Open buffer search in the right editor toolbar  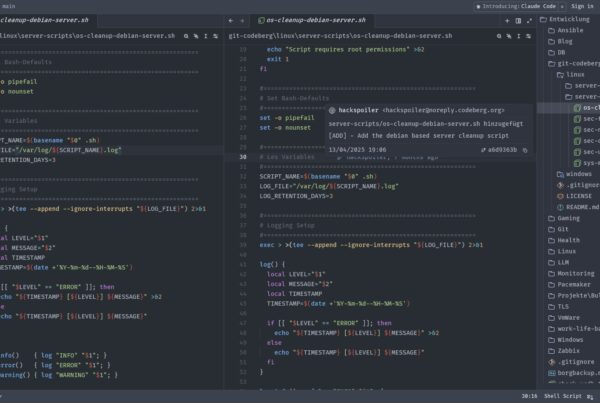click(499, 36)
